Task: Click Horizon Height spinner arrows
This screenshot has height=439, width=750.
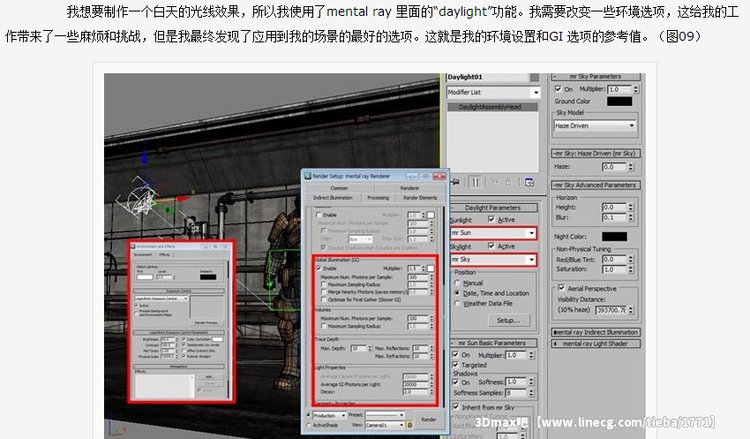Action: 631,207
